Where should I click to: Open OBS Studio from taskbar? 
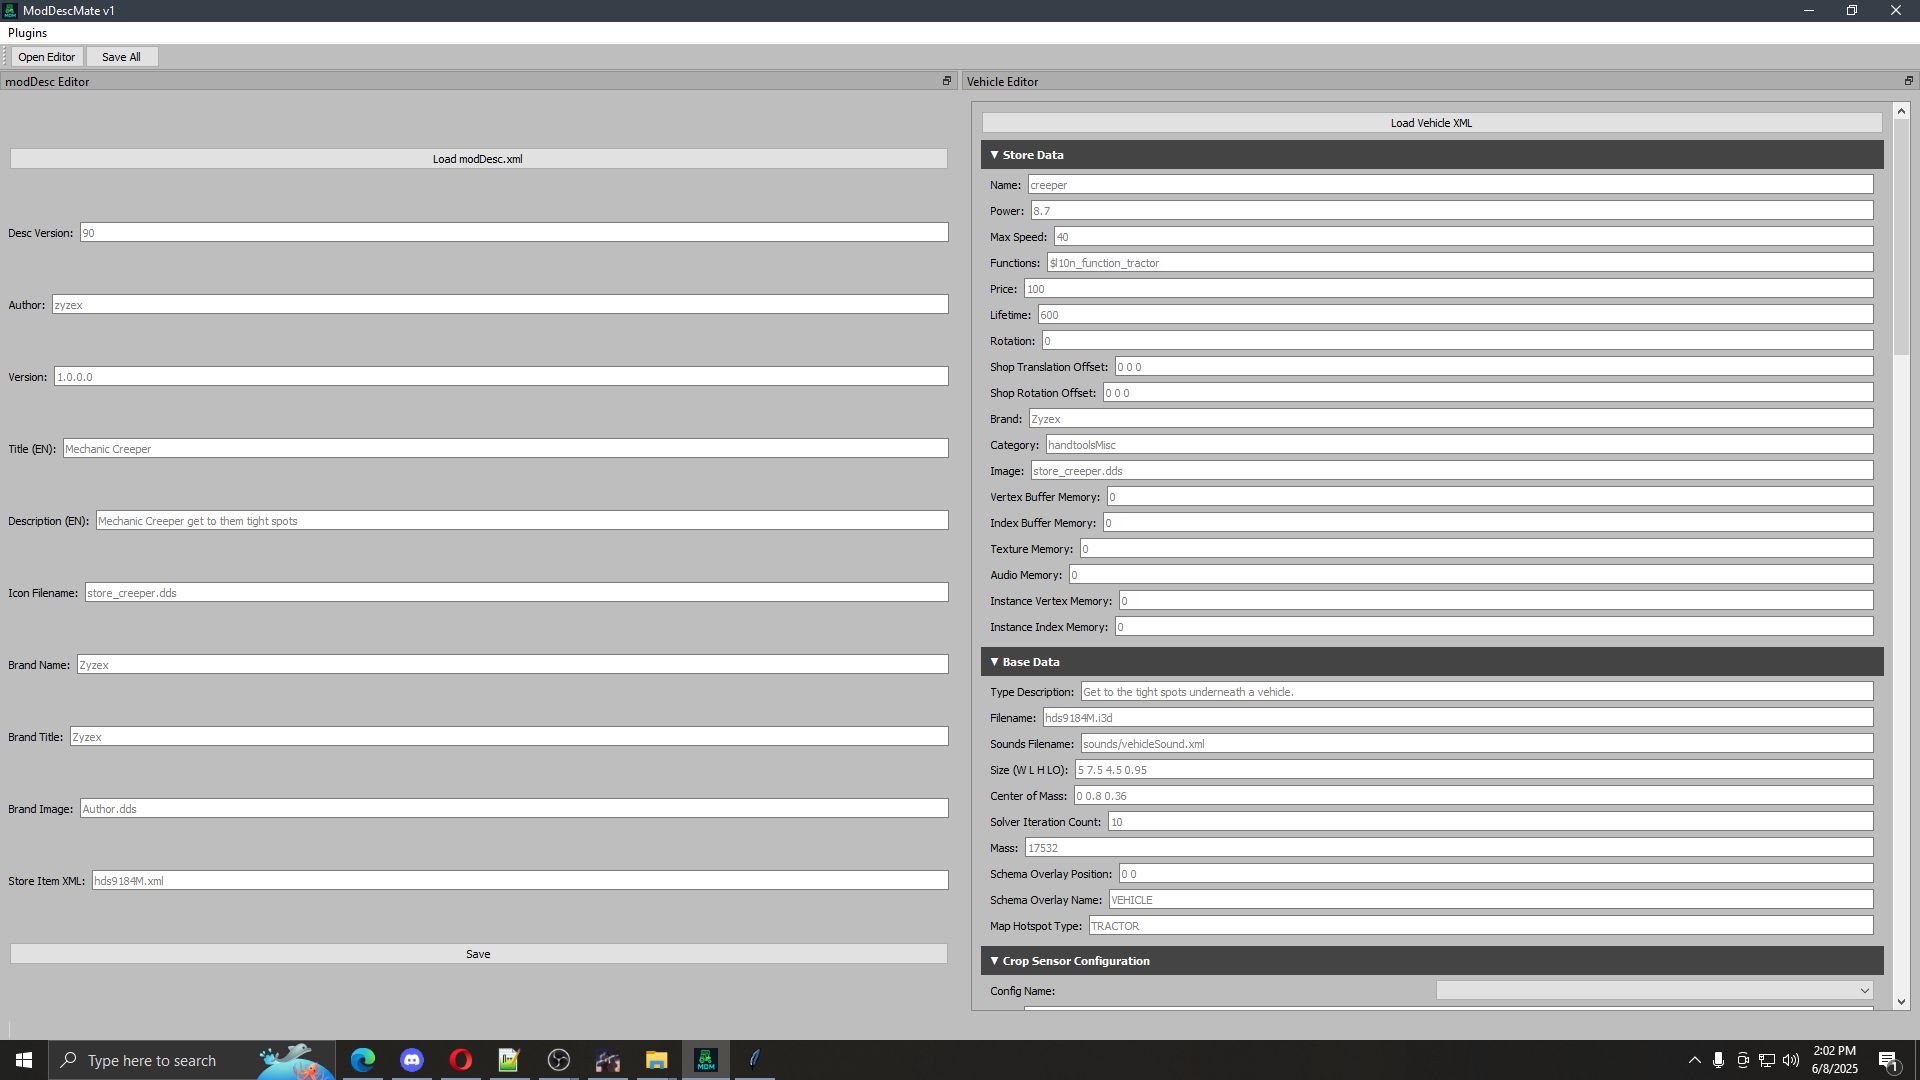(x=558, y=1060)
